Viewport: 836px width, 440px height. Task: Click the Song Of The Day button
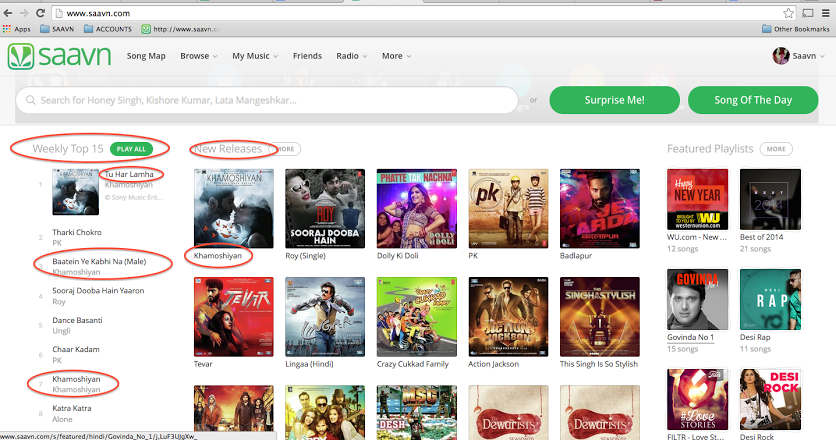[753, 100]
